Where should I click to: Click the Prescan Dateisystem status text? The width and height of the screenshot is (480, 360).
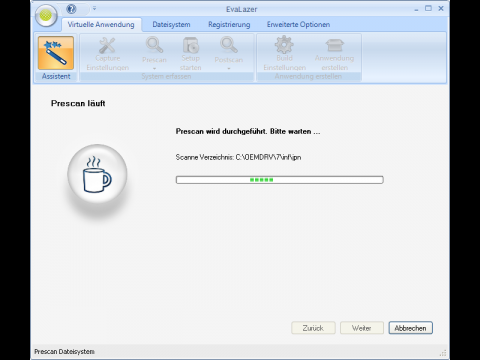click(64, 352)
